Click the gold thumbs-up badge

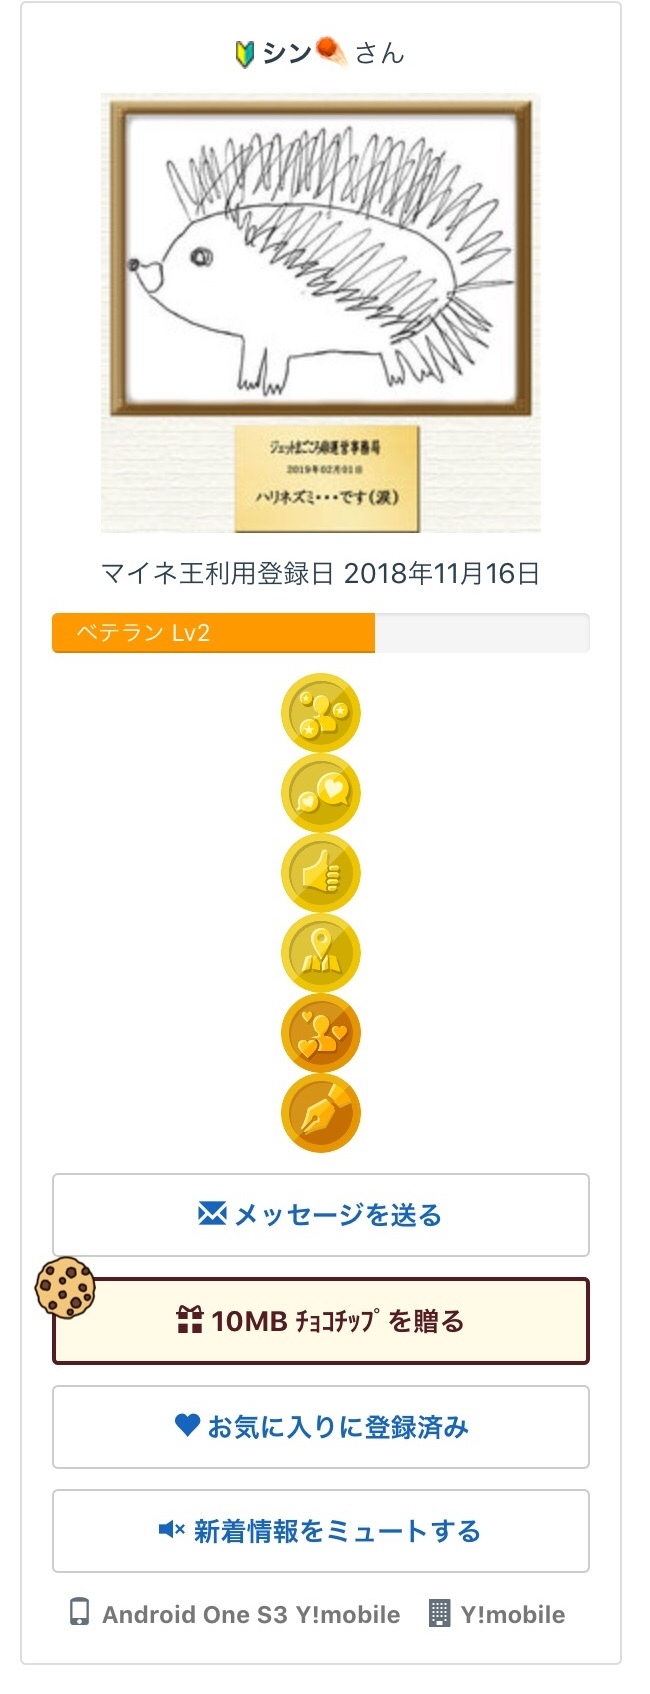320,873
